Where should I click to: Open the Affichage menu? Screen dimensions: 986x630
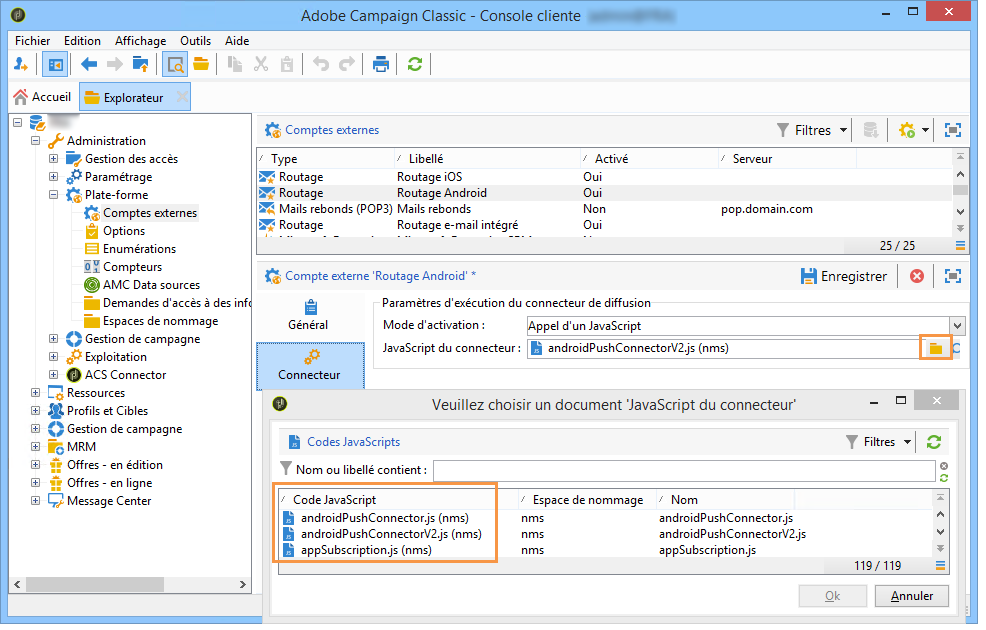140,41
